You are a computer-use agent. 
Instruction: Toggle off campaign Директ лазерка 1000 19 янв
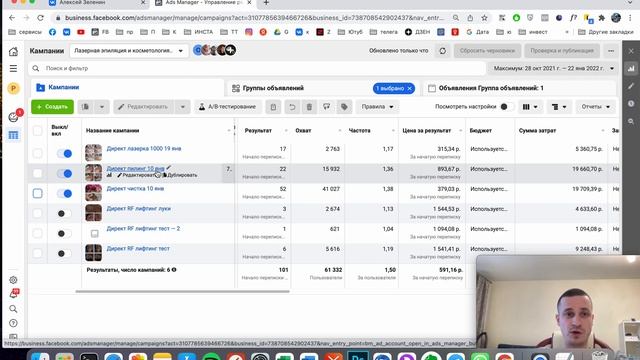pyautogui.click(x=64, y=153)
